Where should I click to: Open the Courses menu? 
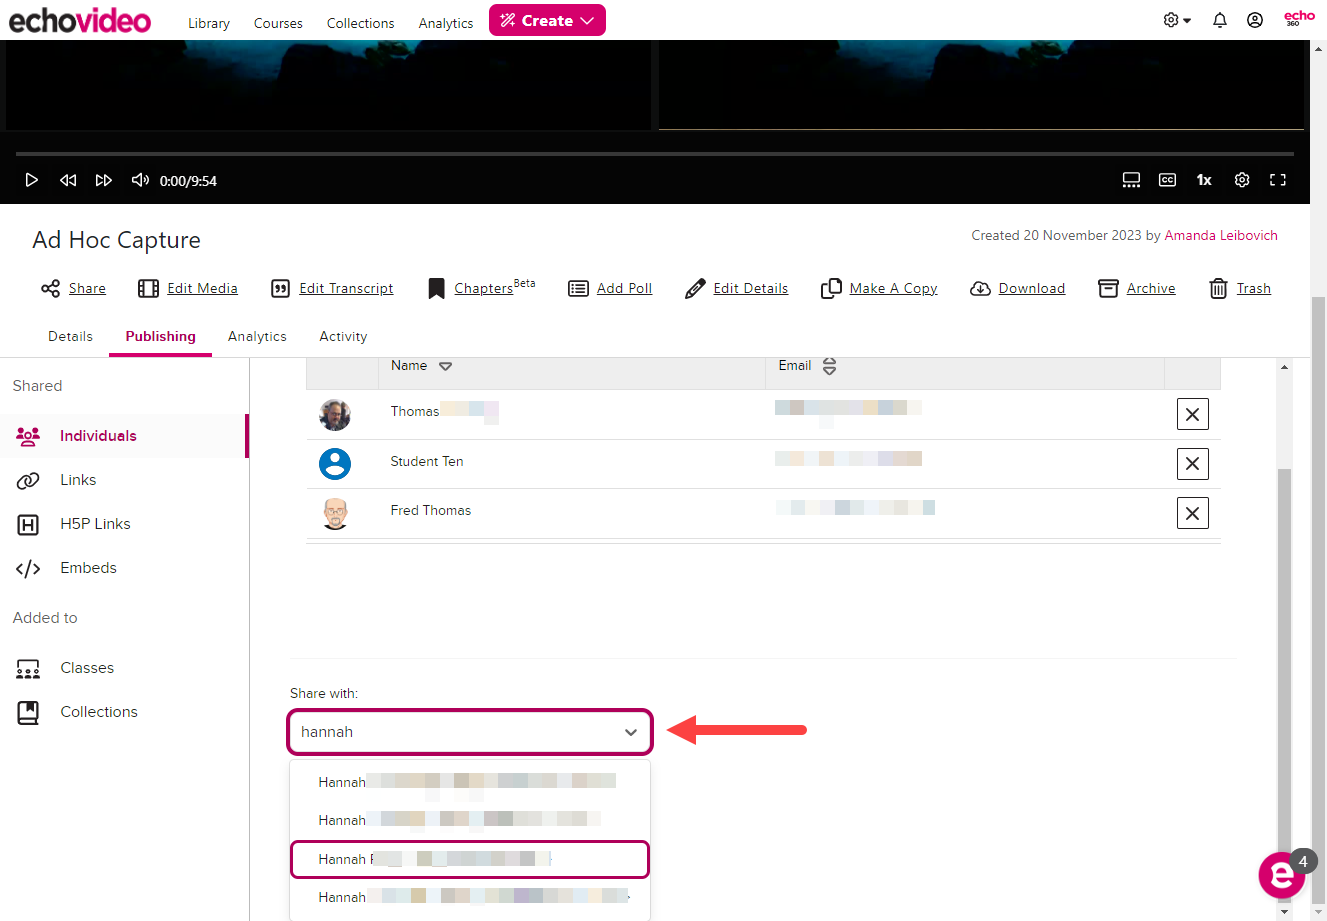click(x=277, y=22)
